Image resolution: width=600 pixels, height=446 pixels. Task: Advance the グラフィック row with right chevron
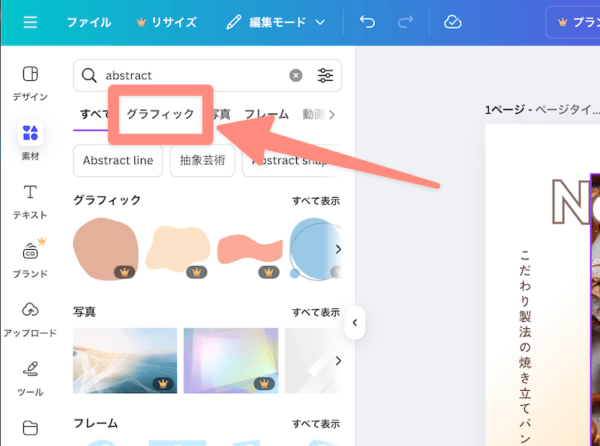(x=338, y=249)
